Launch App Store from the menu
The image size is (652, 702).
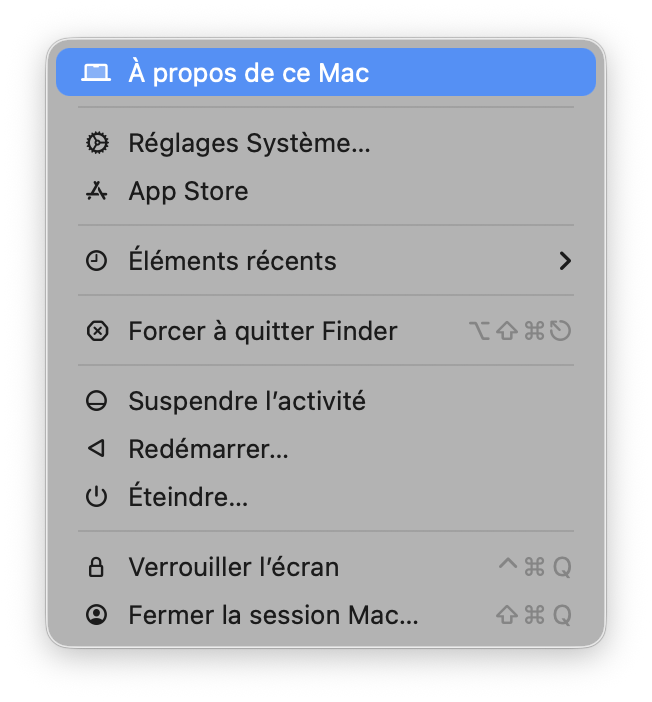coord(188,191)
